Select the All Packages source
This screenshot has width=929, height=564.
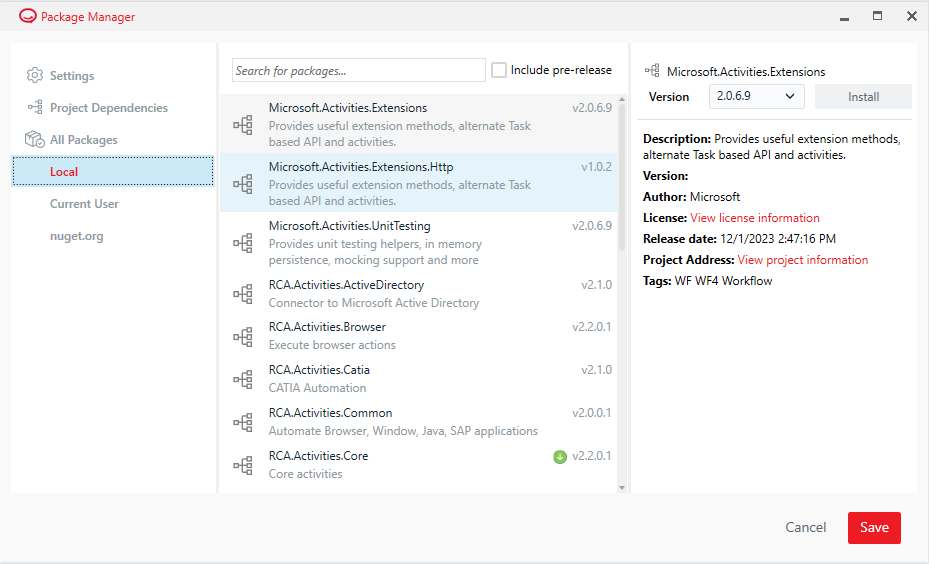tap(84, 140)
